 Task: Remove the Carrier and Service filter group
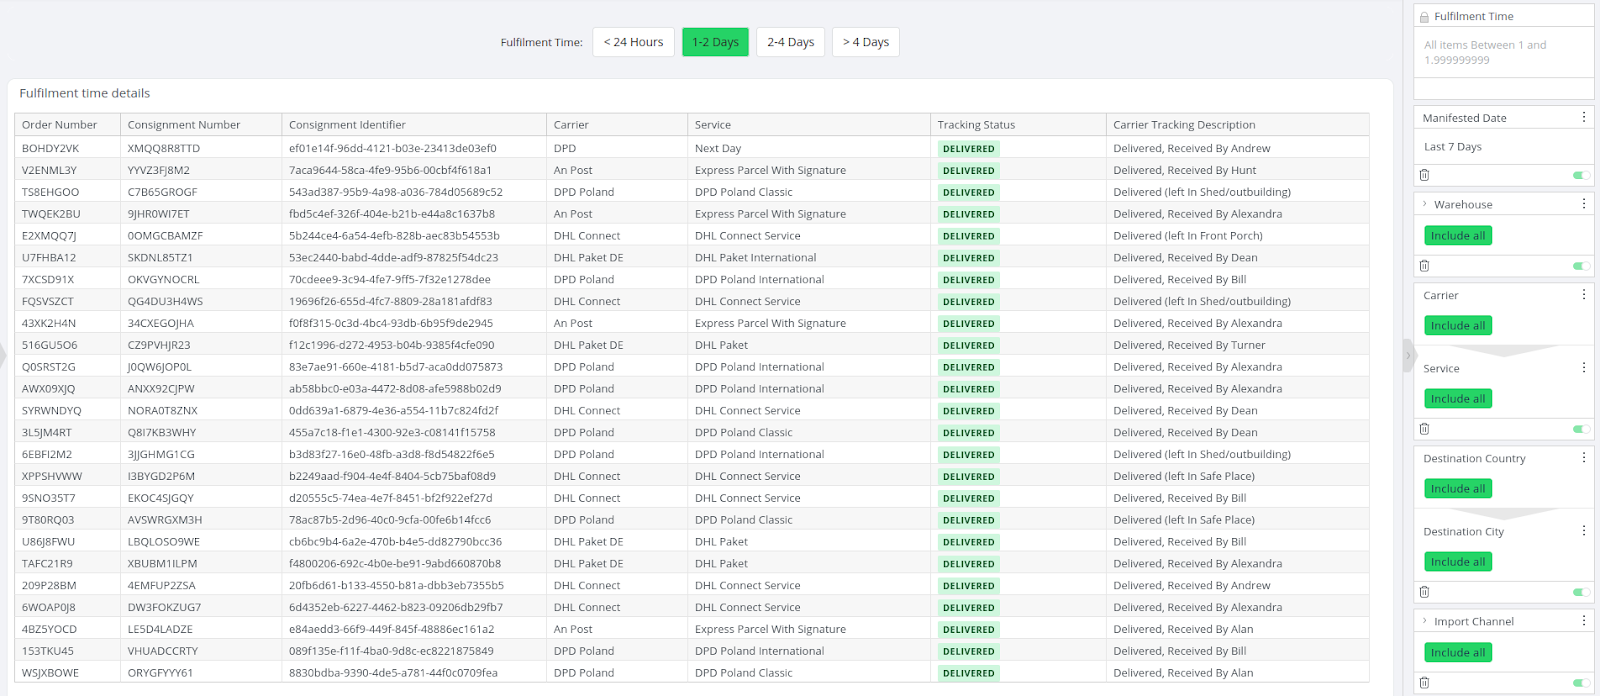click(x=1424, y=429)
